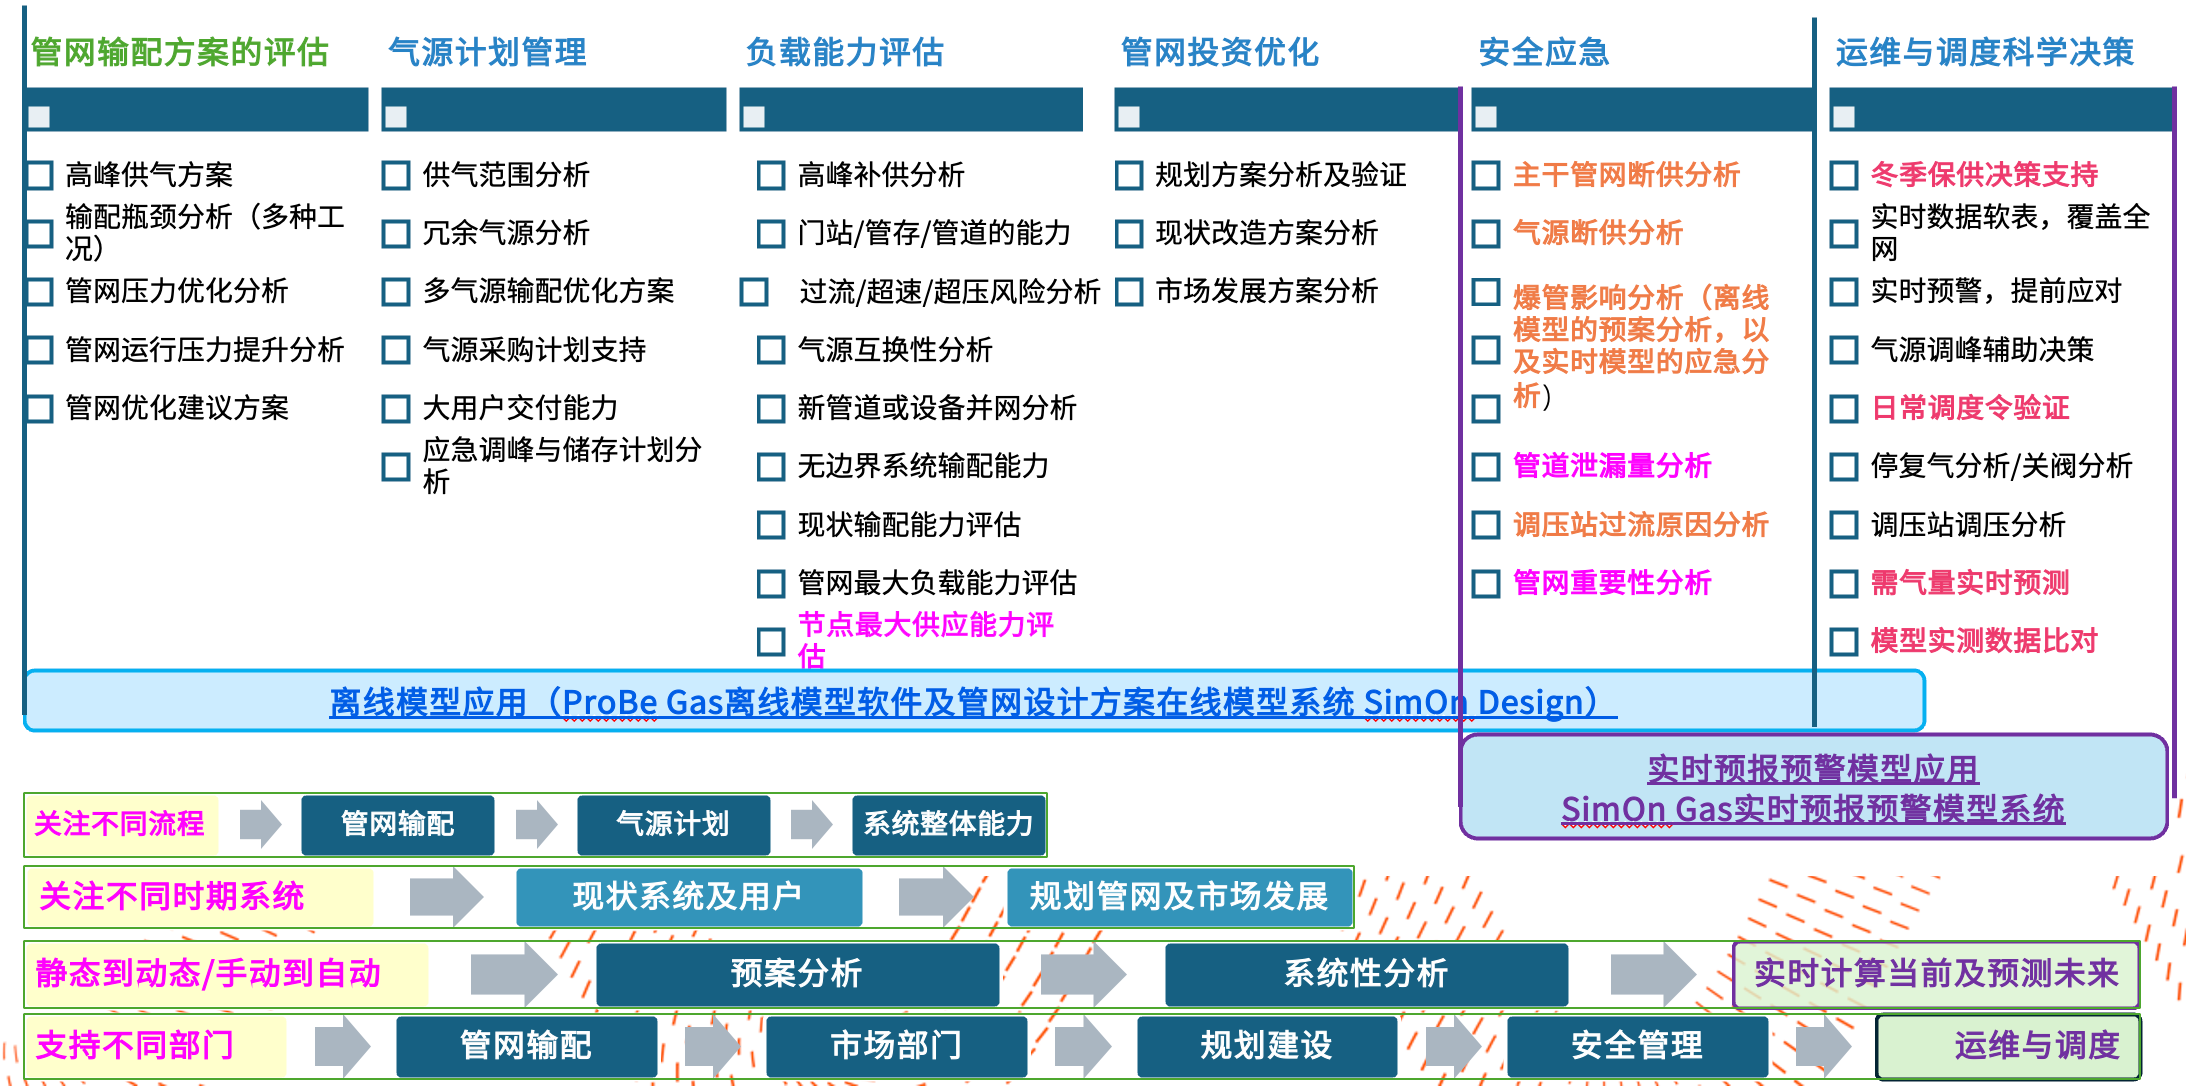Select the 现状系统及用户 block
Image resolution: width=2186 pixels, height=1086 pixels.
click(688, 896)
